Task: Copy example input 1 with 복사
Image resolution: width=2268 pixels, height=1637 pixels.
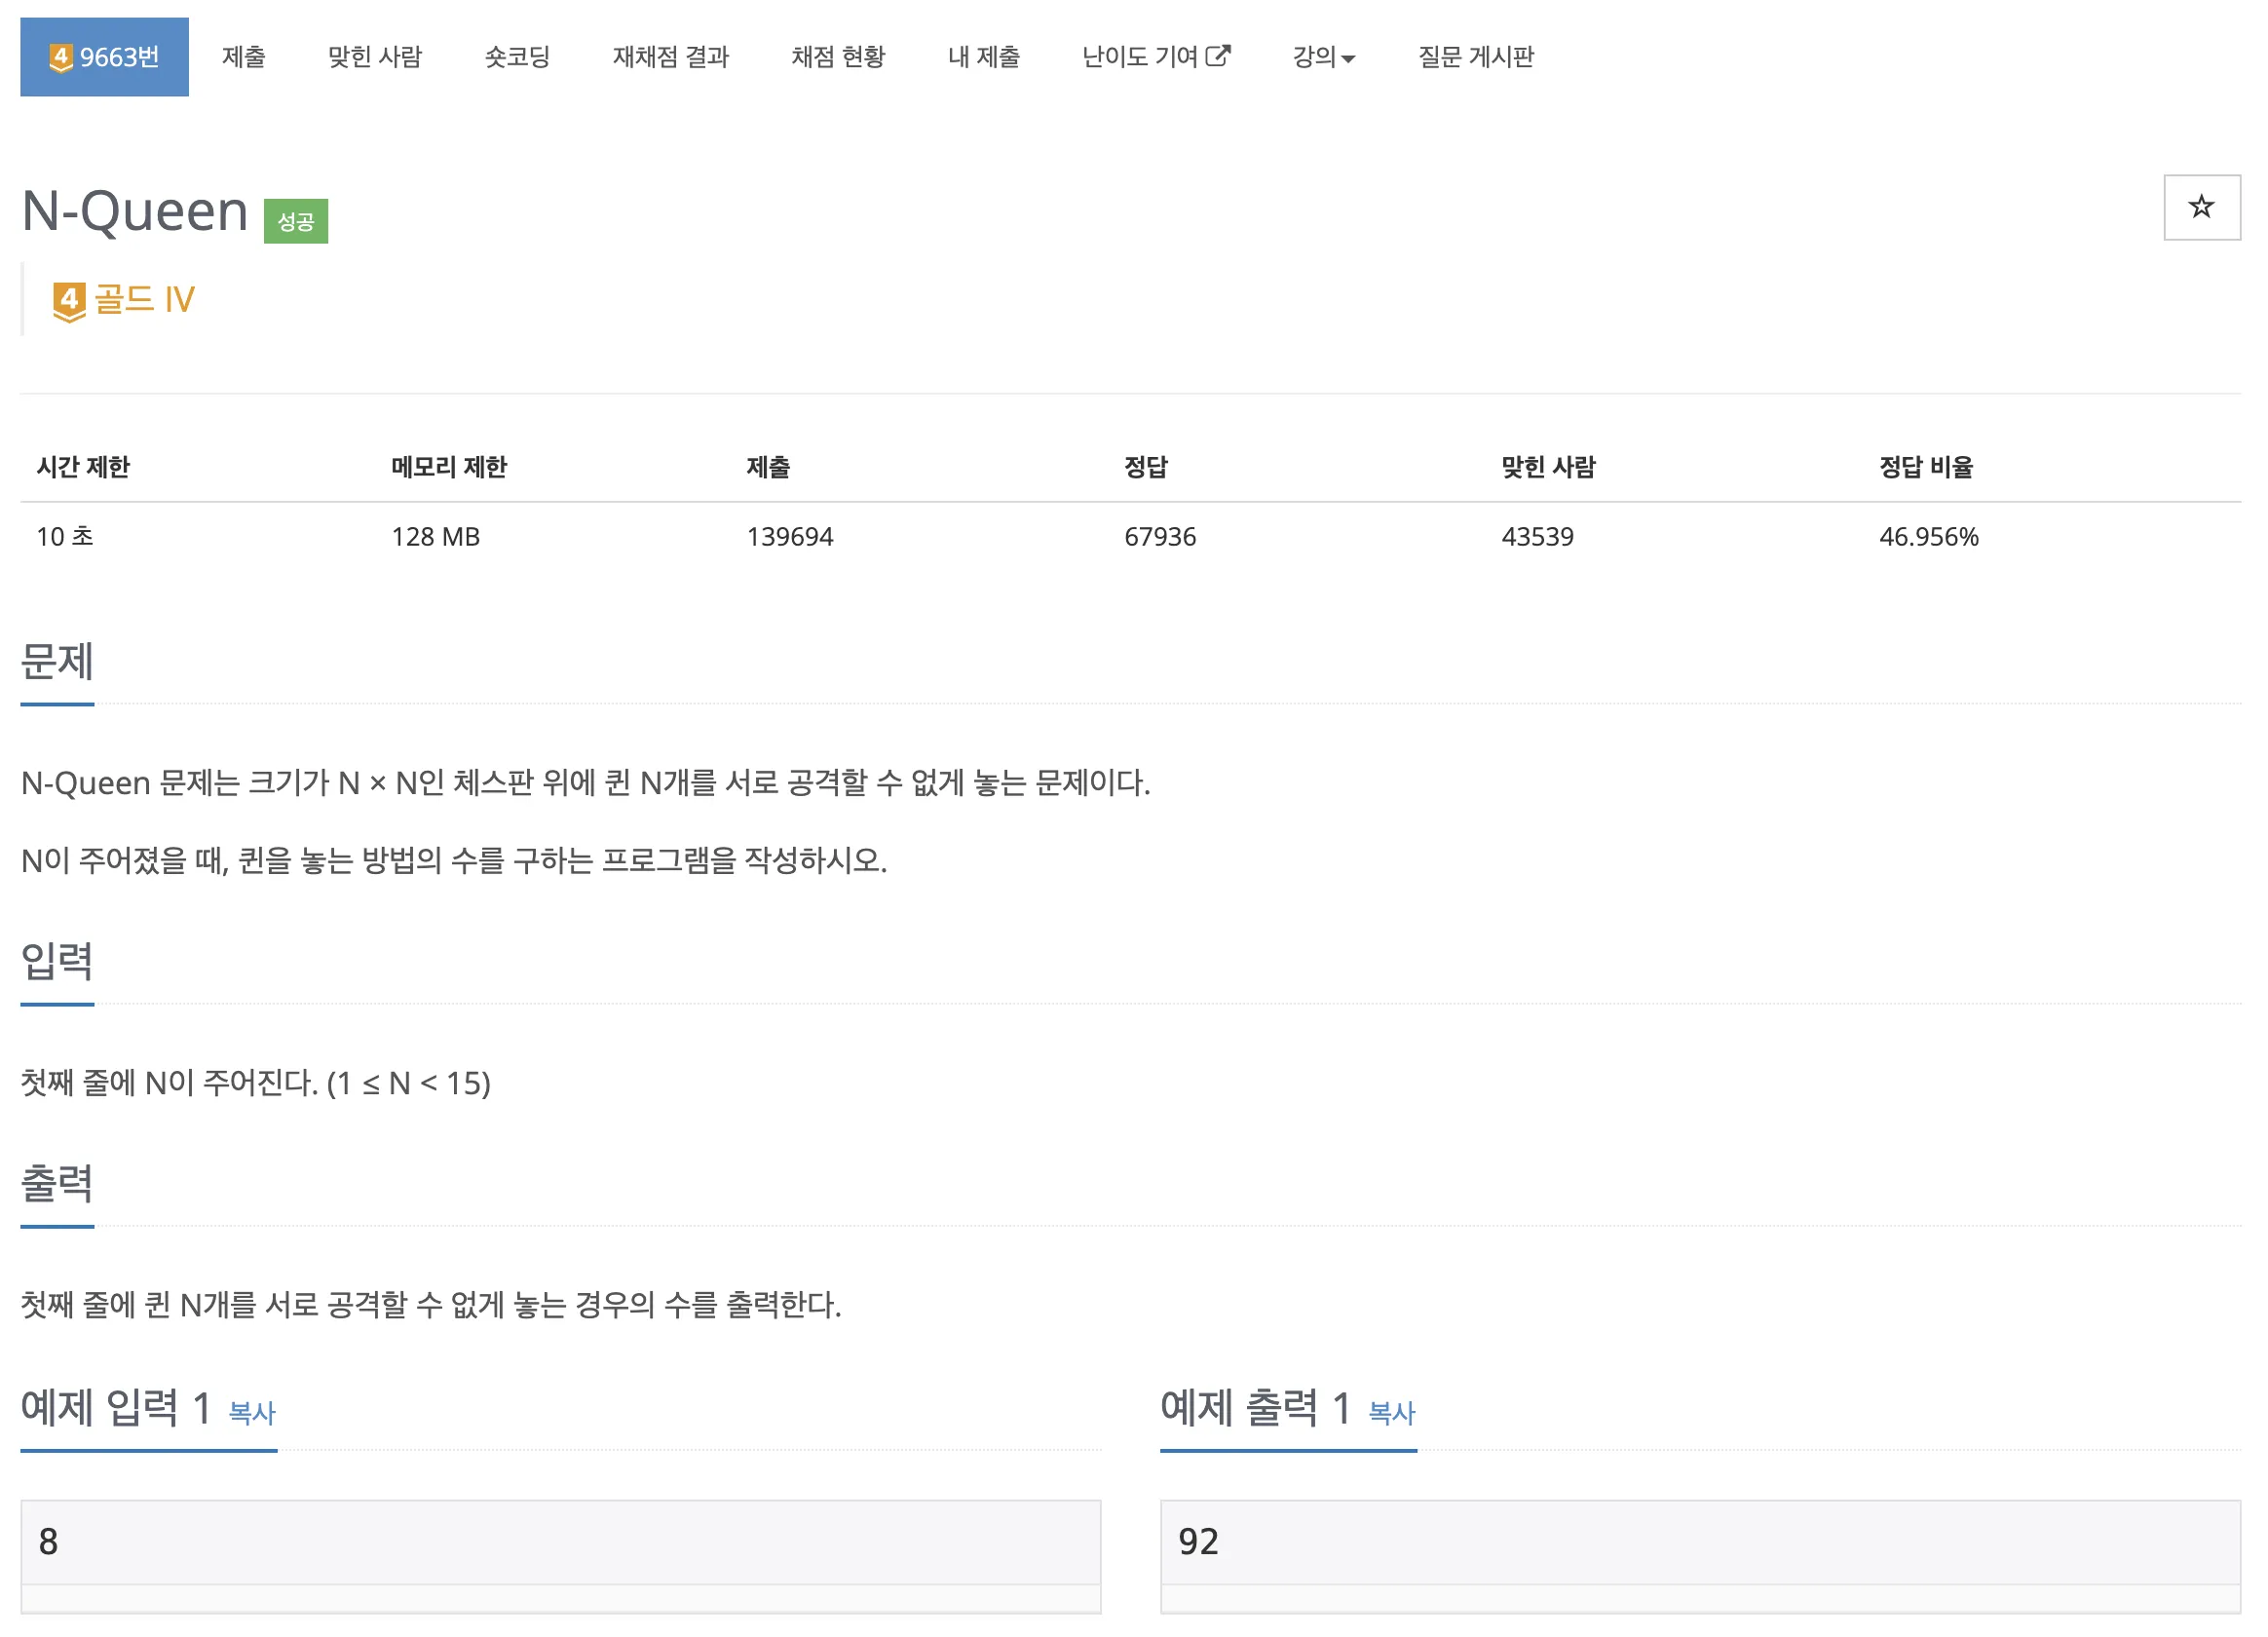Action: coord(252,1412)
